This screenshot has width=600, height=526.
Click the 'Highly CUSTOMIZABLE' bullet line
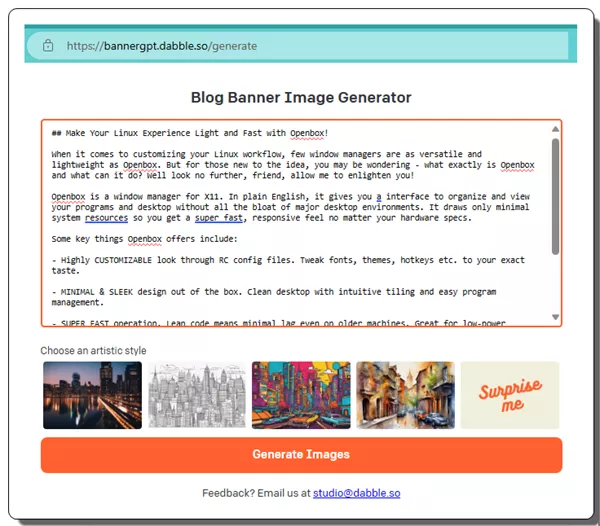point(288,265)
